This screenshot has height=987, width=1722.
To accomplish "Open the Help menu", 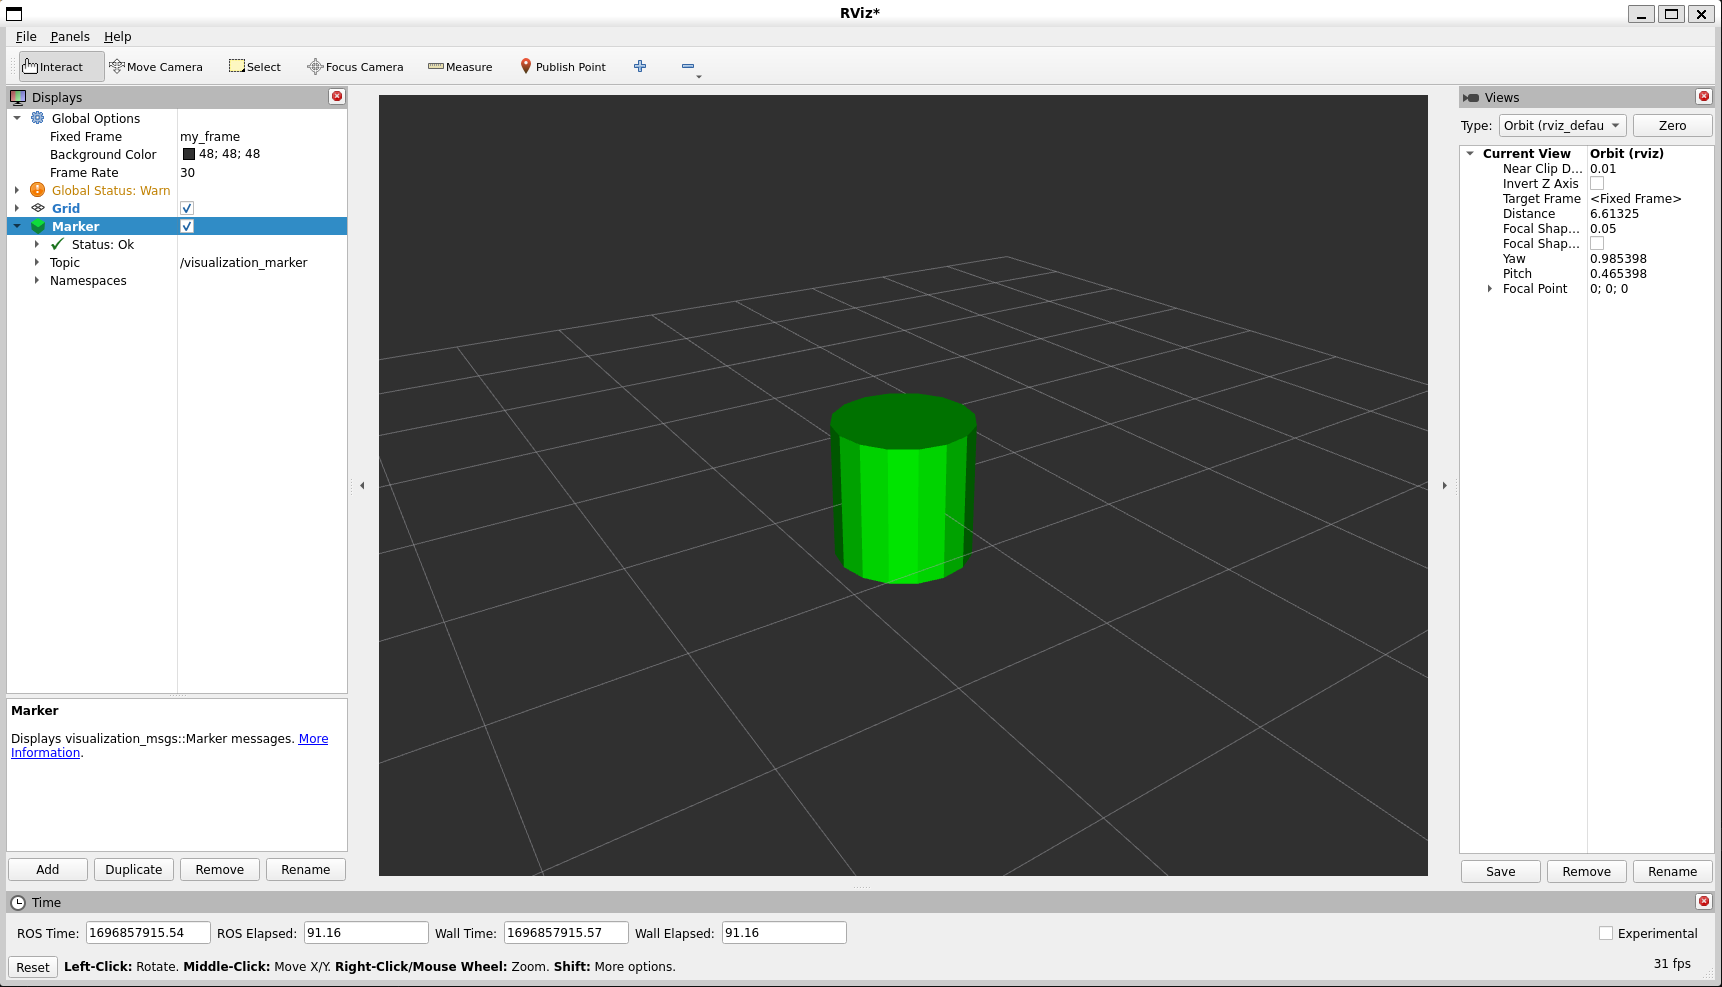I will pos(117,36).
